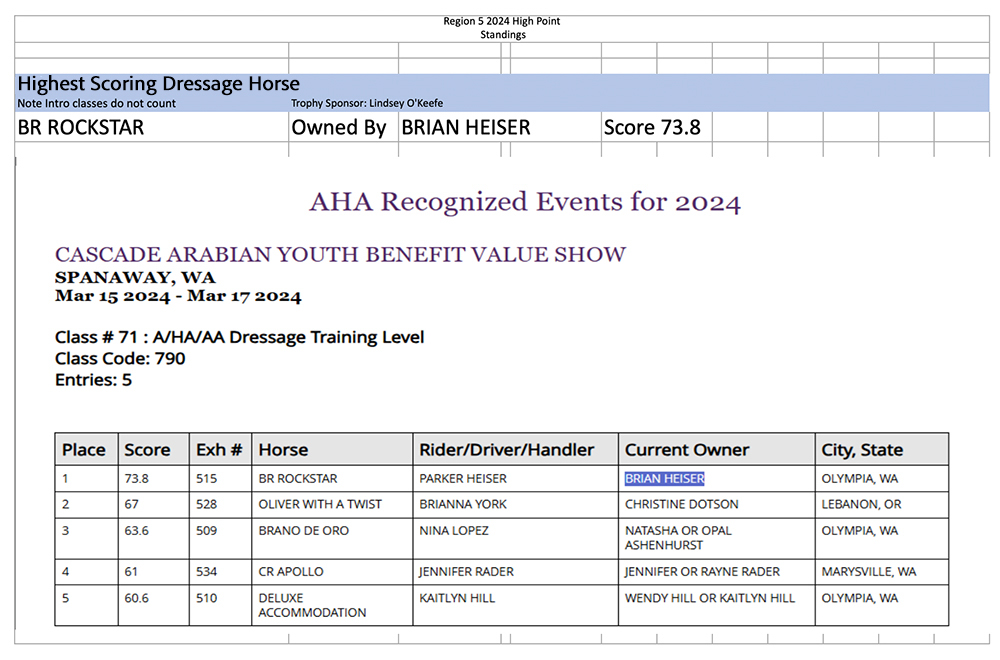Click the 'Class Code: 790' line
Screen dimensions: 1000x660
[x=120, y=358]
